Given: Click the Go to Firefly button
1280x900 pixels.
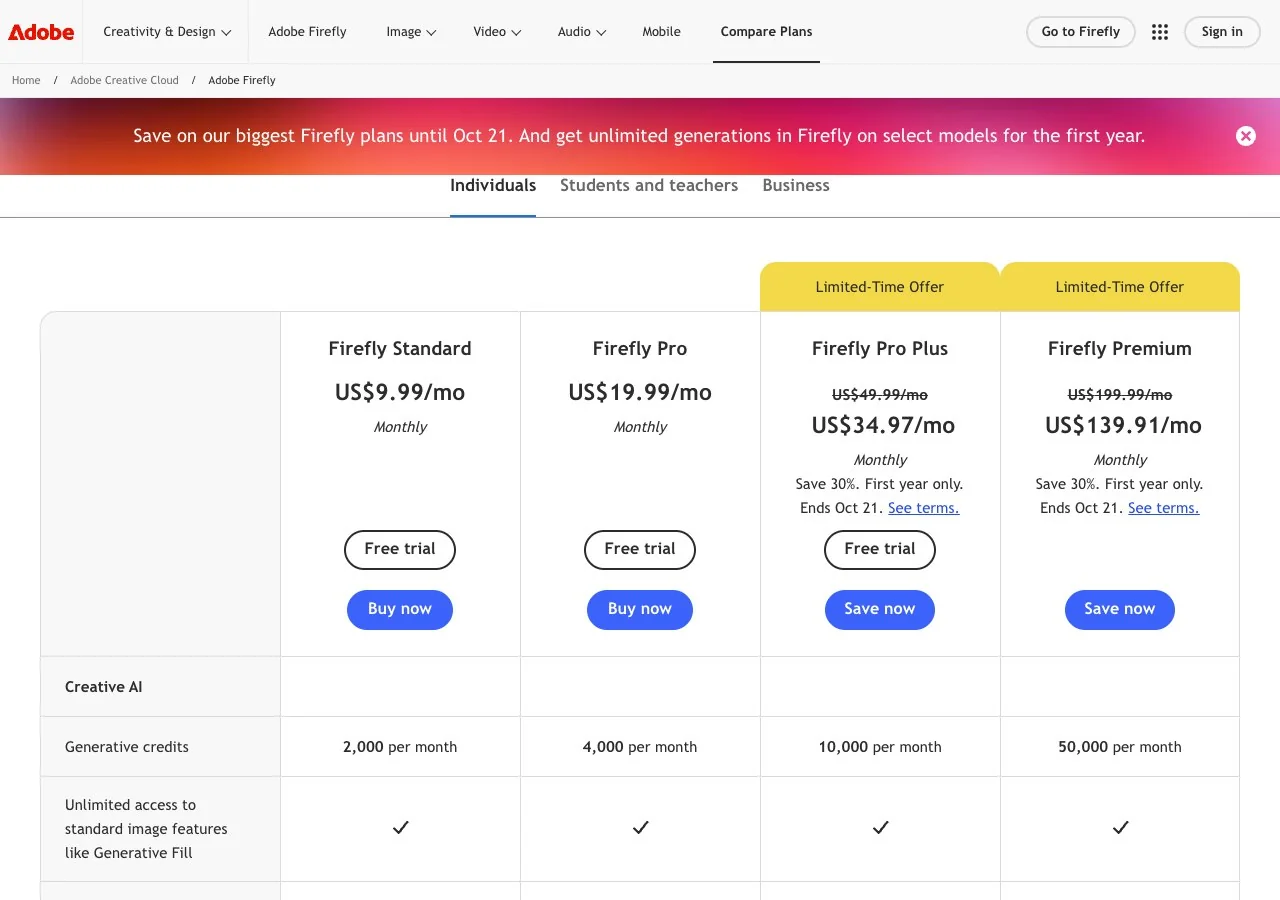Looking at the screenshot, I should 1080,32.
